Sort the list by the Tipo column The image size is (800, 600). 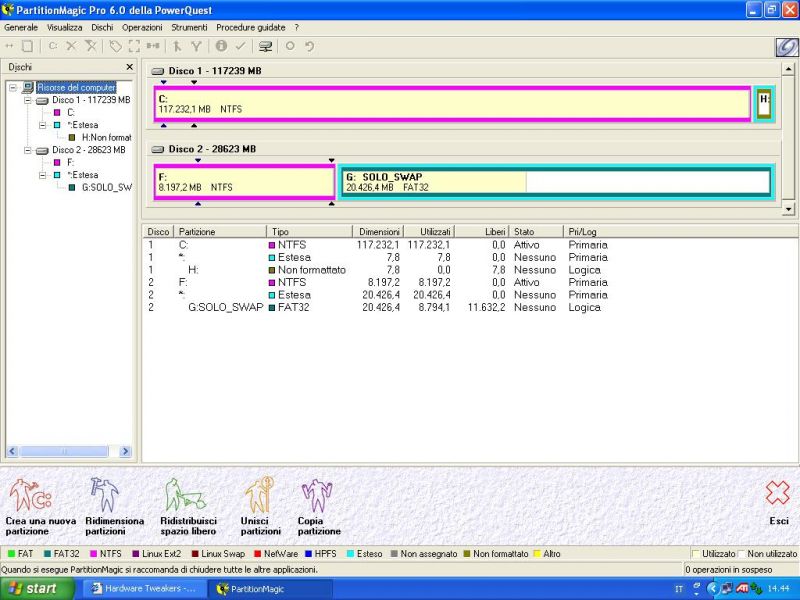pos(309,232)
